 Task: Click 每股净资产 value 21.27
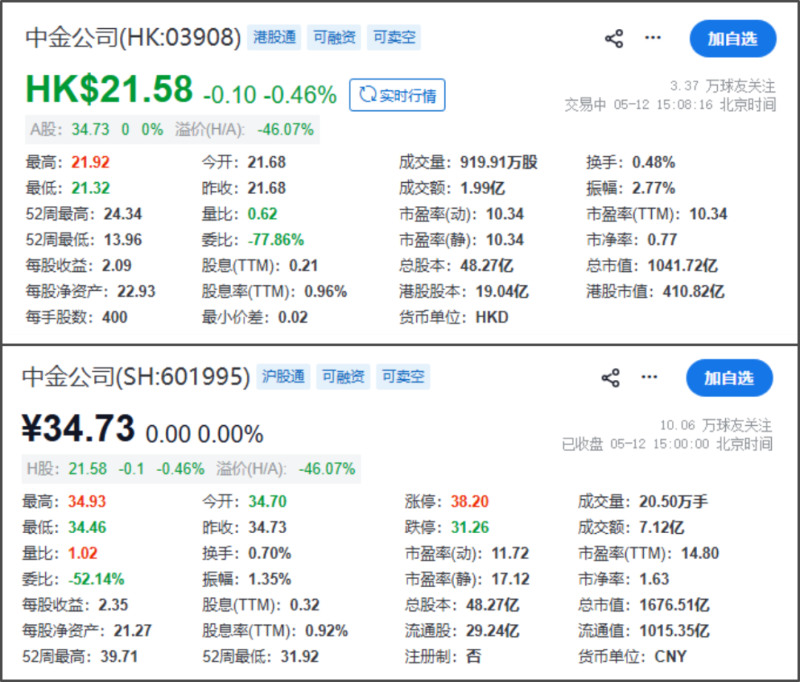[132, 630]
